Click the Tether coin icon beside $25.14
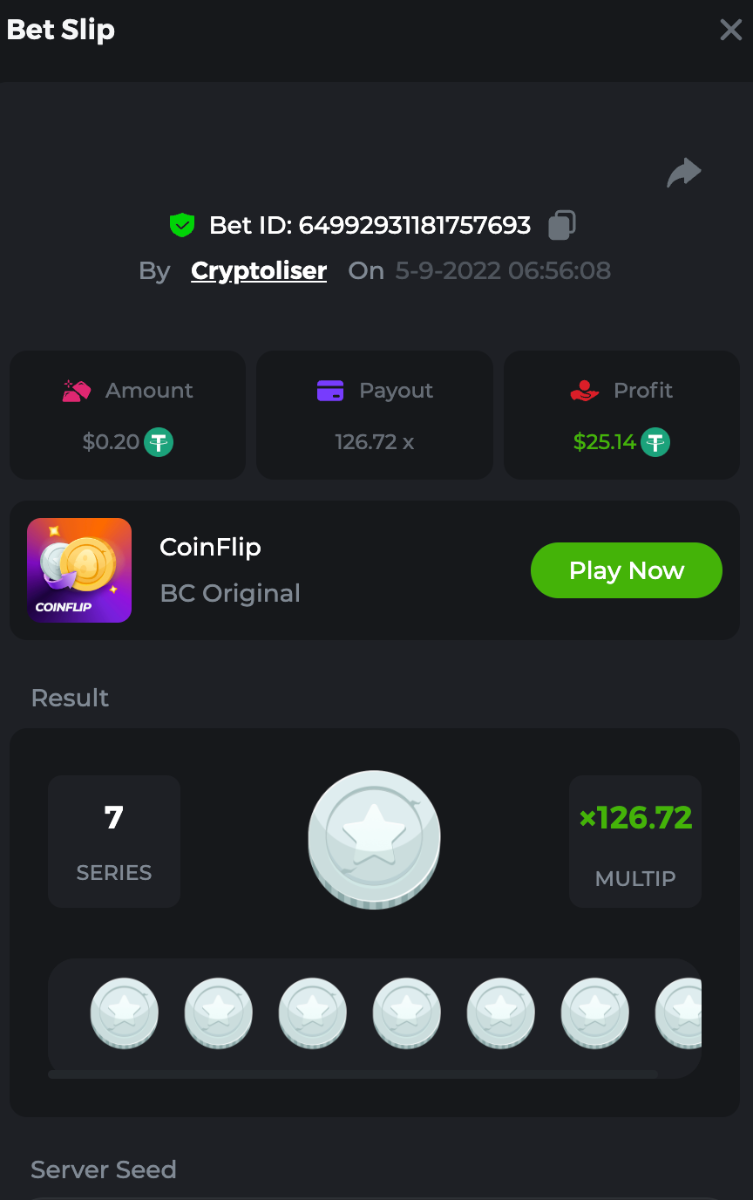The image size is (753, 1200). 655,442
